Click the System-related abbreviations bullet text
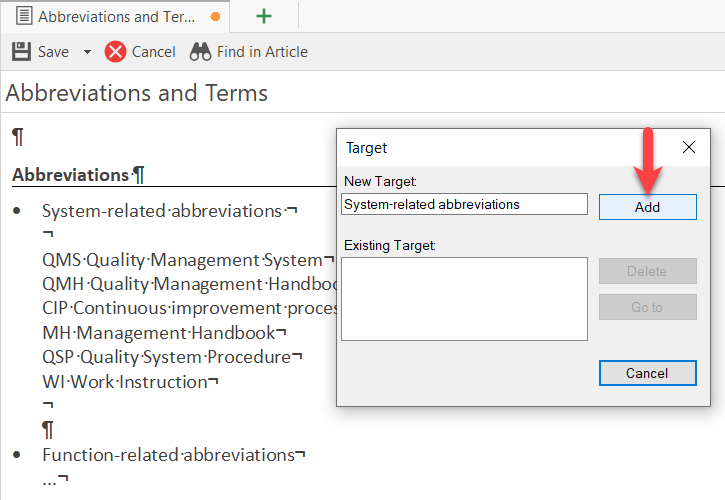The width and height of the screenshot is (725, 500). coord(162,211)
